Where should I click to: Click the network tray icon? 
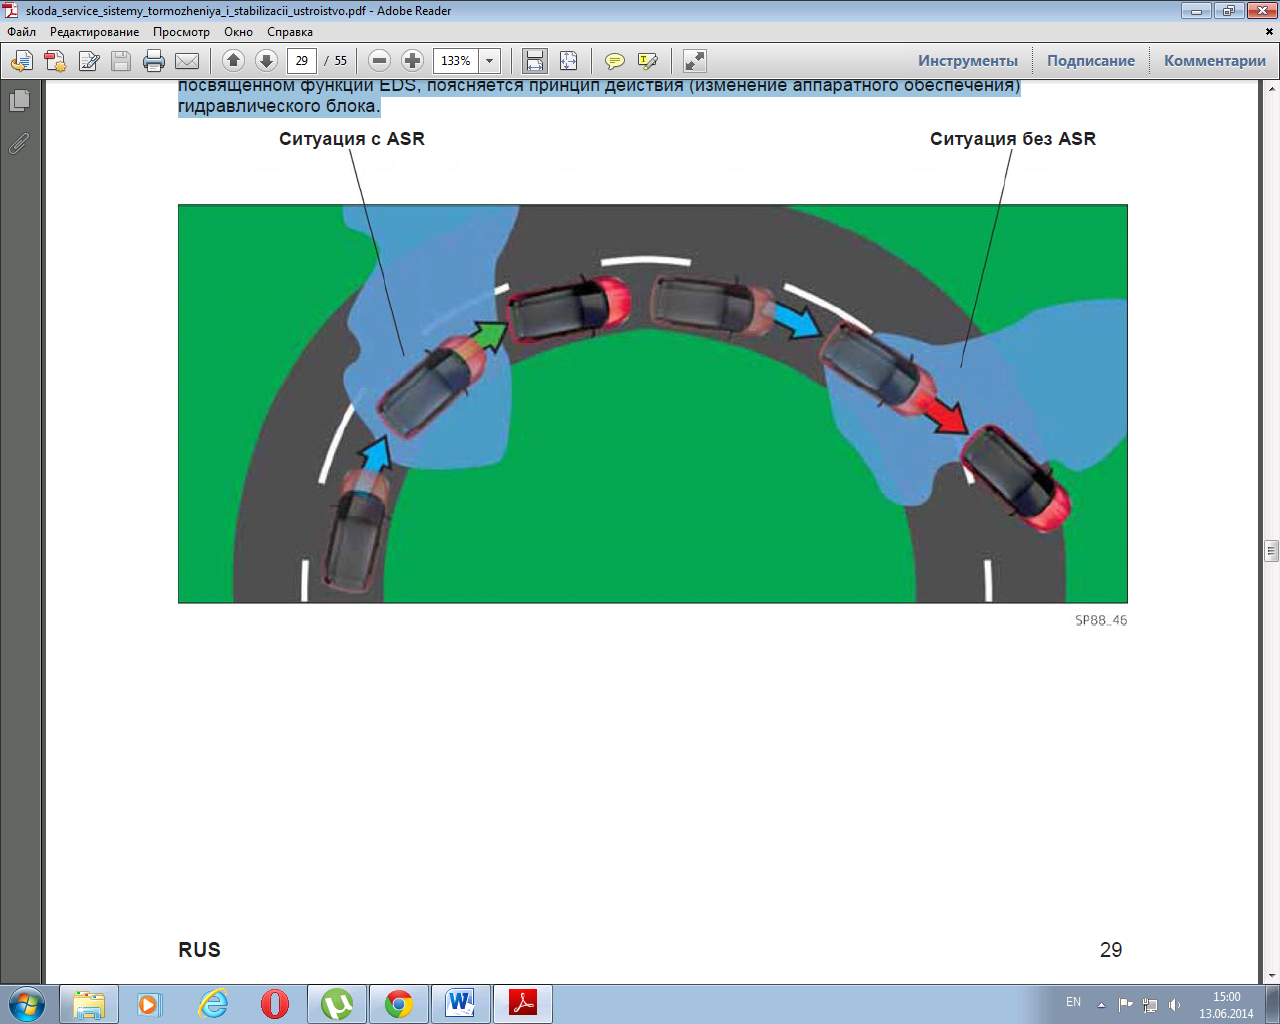tap(1150, 1005)
